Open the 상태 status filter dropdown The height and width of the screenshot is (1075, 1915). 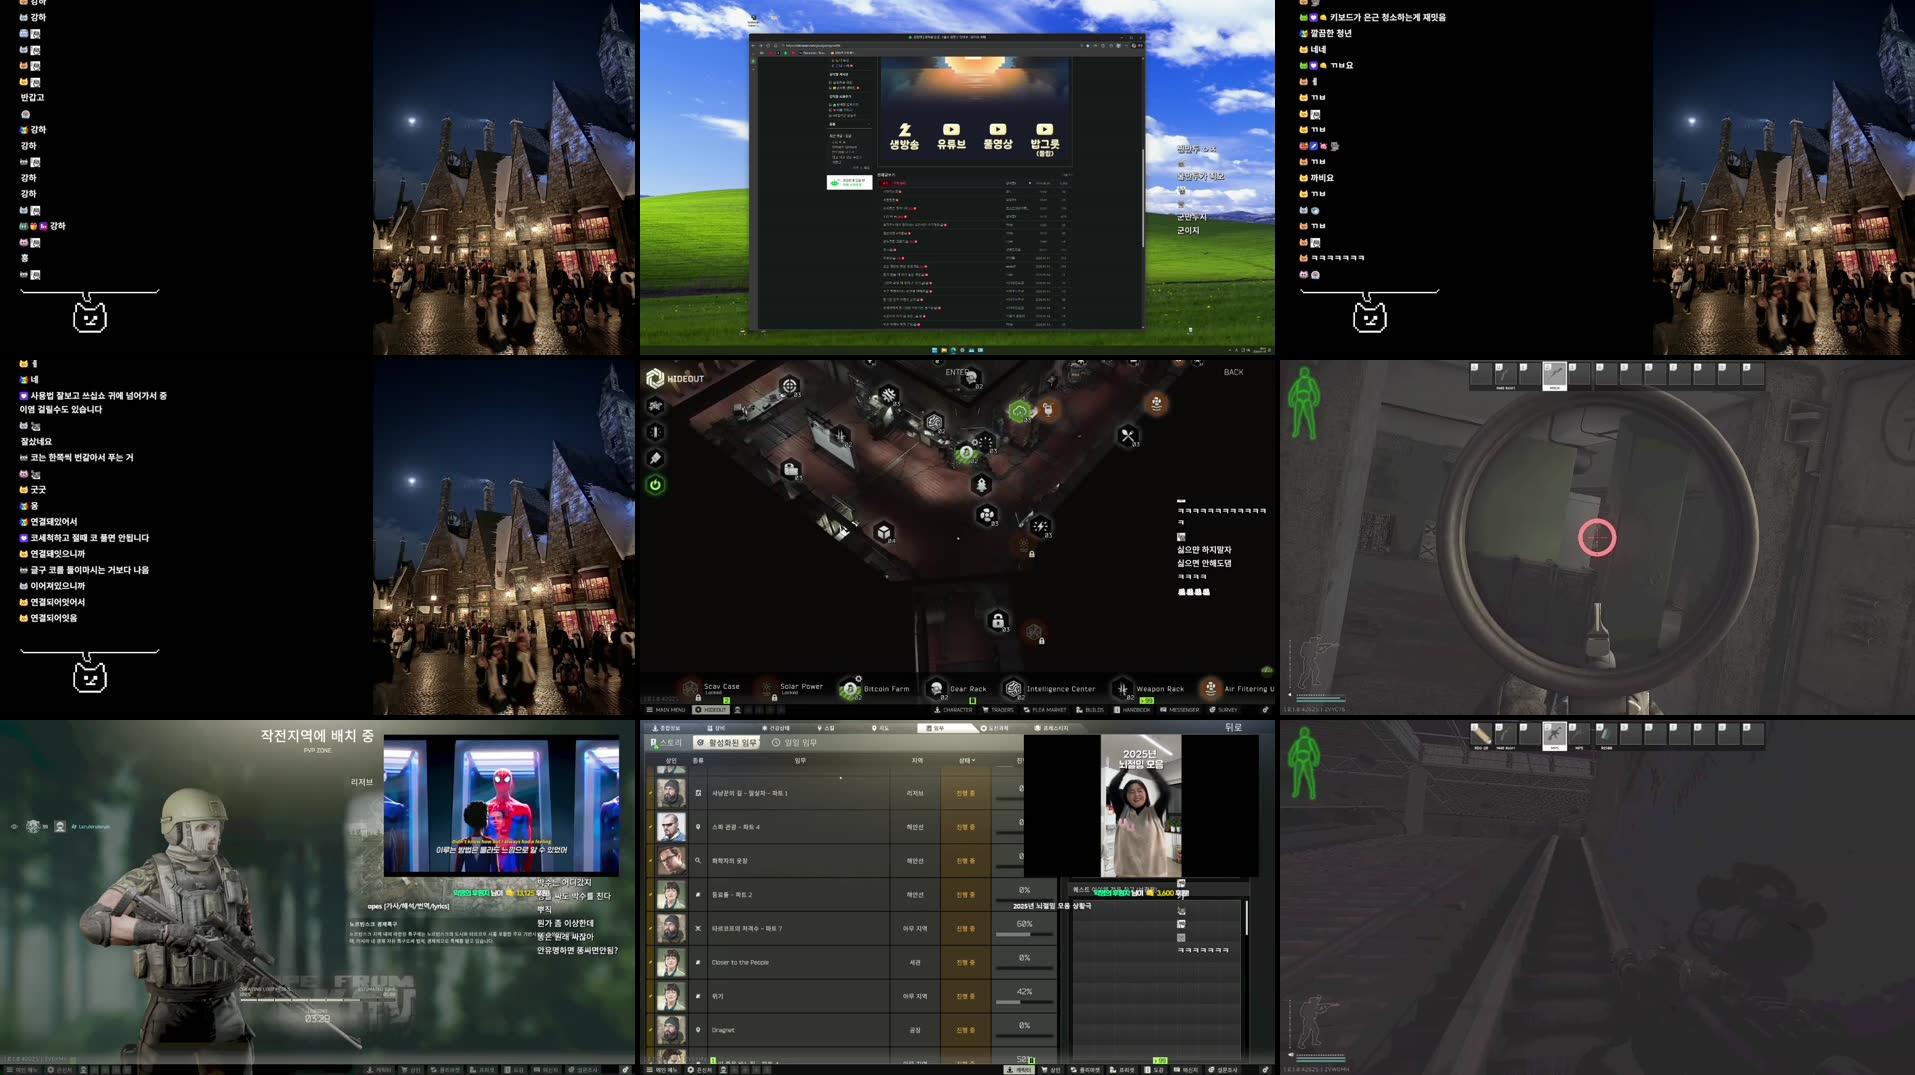(969, 760)
